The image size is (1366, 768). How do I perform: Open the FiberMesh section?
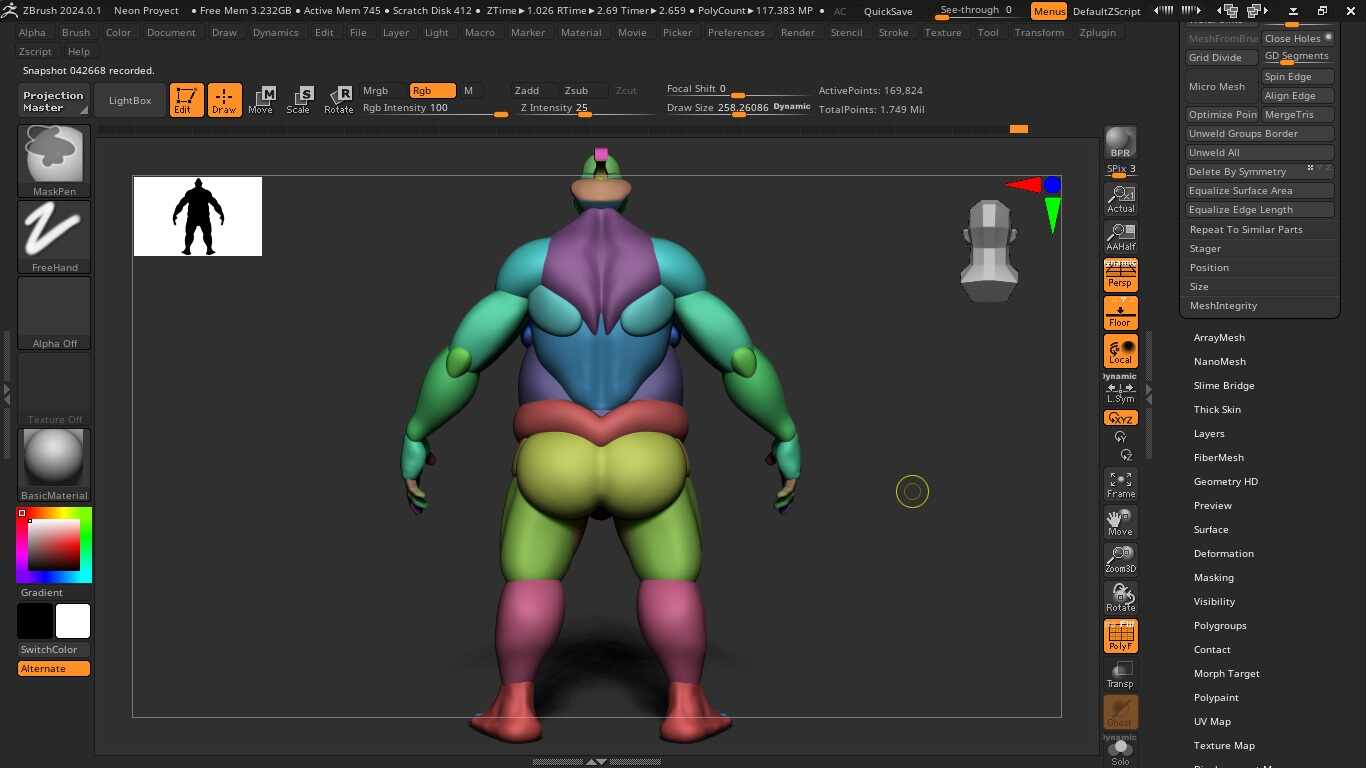click(x=1219, y=457)
